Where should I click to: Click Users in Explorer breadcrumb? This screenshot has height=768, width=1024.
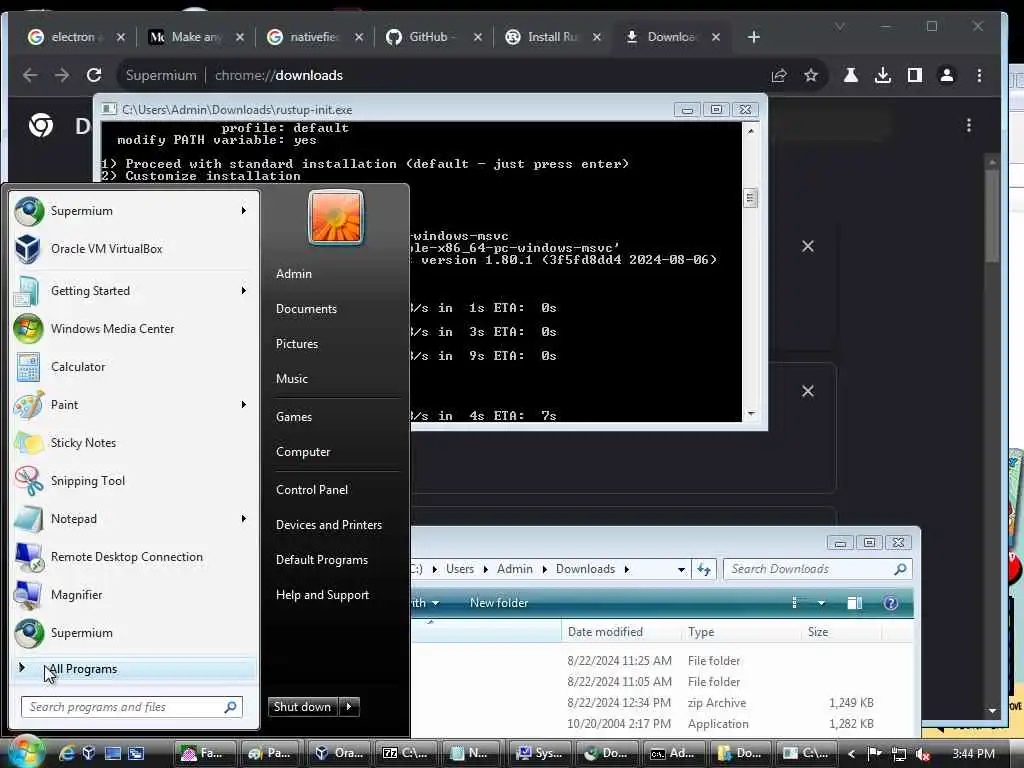[460, 569]
